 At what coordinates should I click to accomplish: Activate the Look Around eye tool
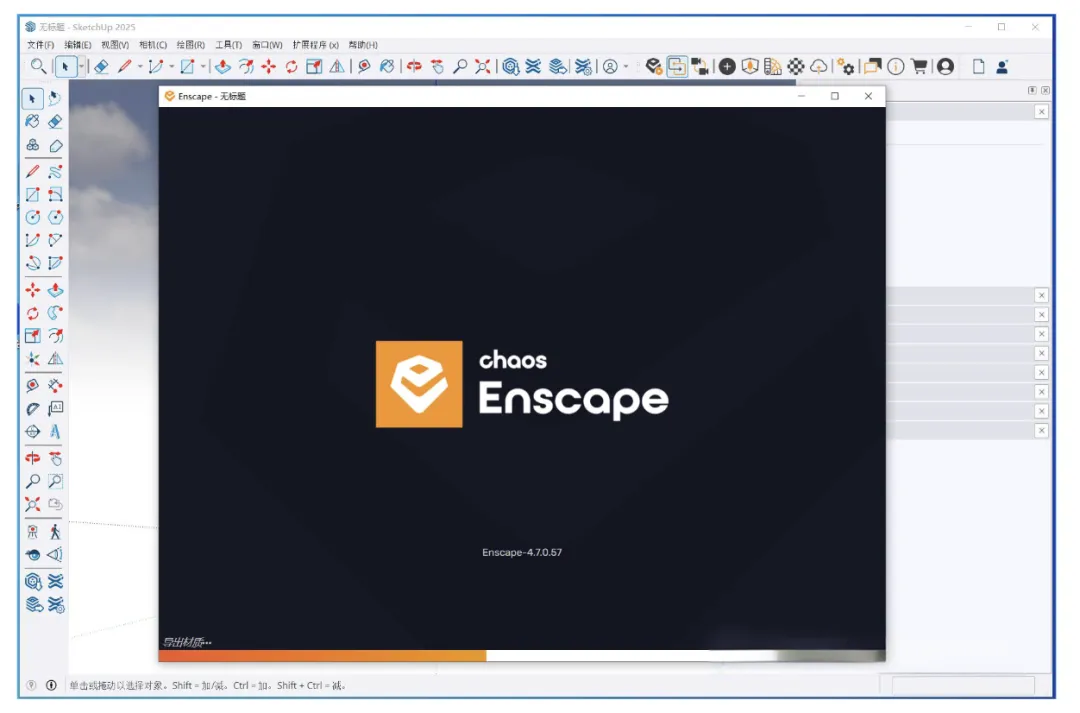[x=32, y=555]
